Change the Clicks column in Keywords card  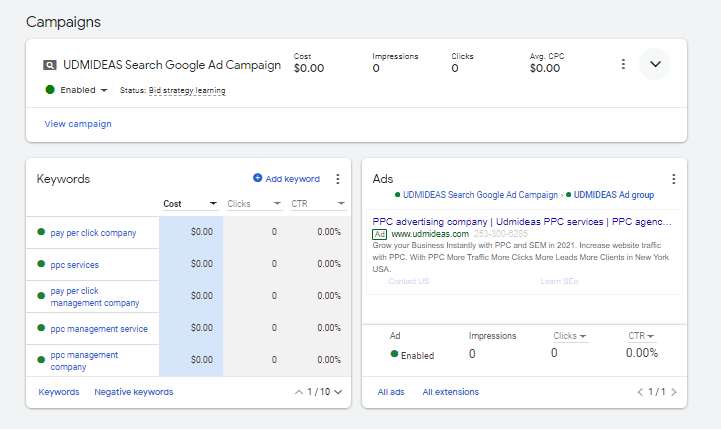pyautogui.click(x=254, y=204)
